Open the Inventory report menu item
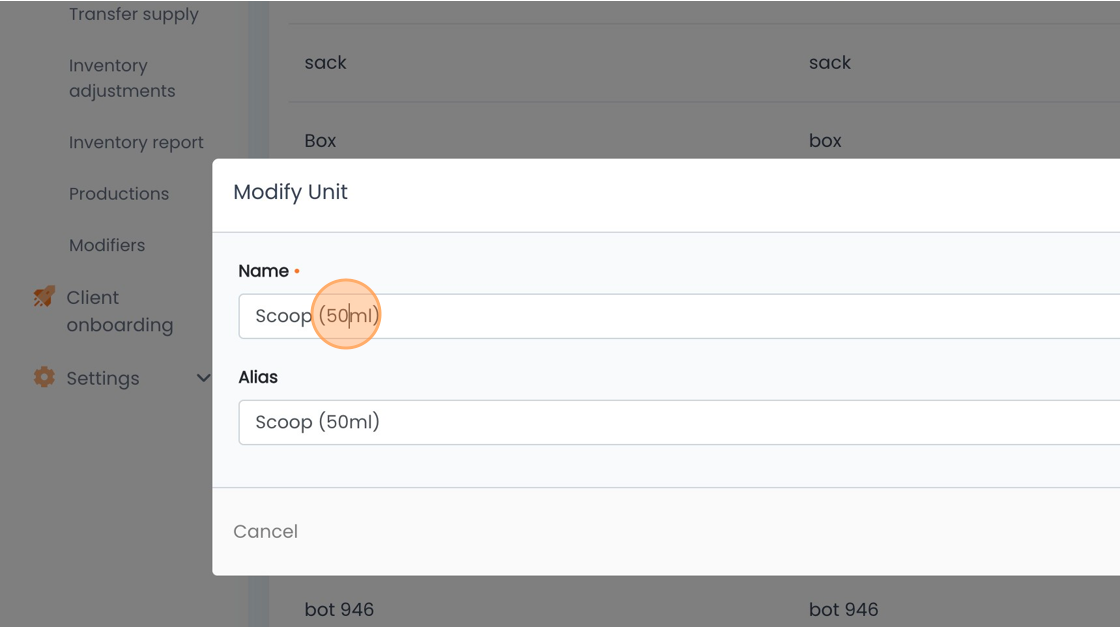Image resolution: width=1120 pixels, height=628 pixels. tap(136, 142)
